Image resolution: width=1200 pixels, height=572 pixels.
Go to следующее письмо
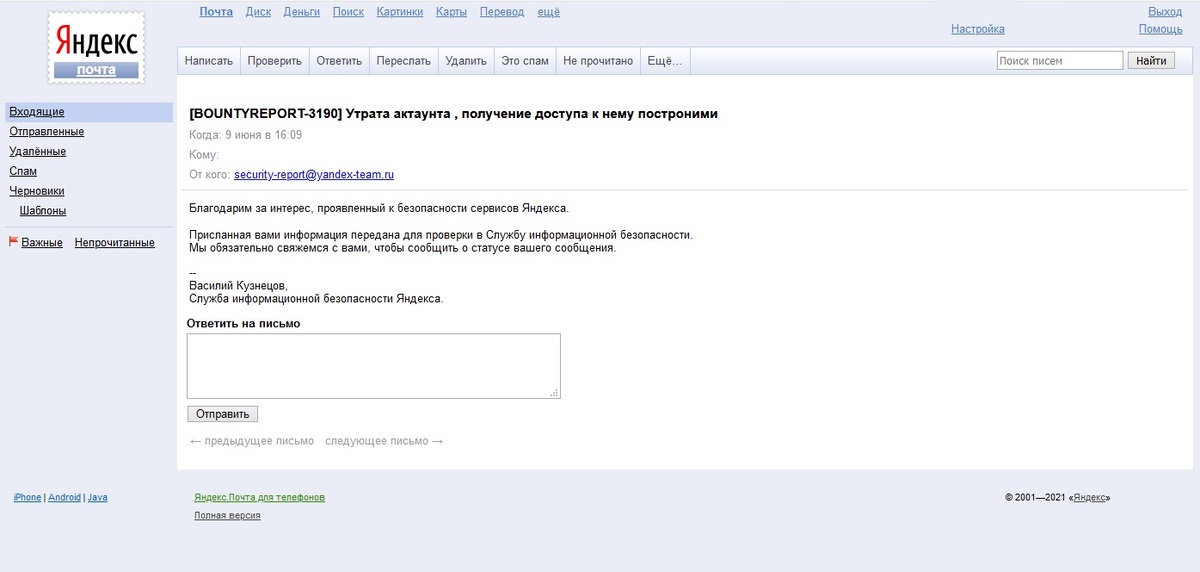pos(384,441)
